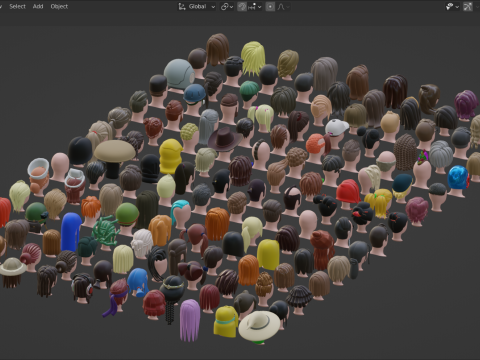This screenshot has height=360, width=480.
Task: Select the long bright blue hair model
Action: point(71,232)
